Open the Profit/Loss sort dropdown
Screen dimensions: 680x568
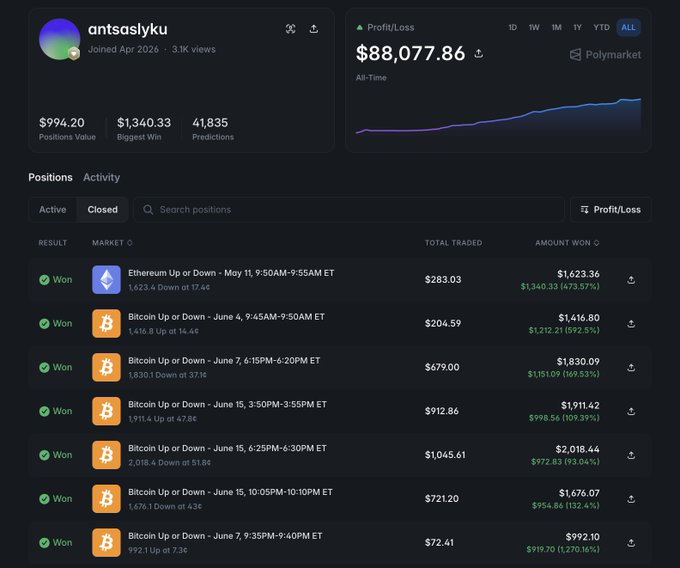[610, 209]
